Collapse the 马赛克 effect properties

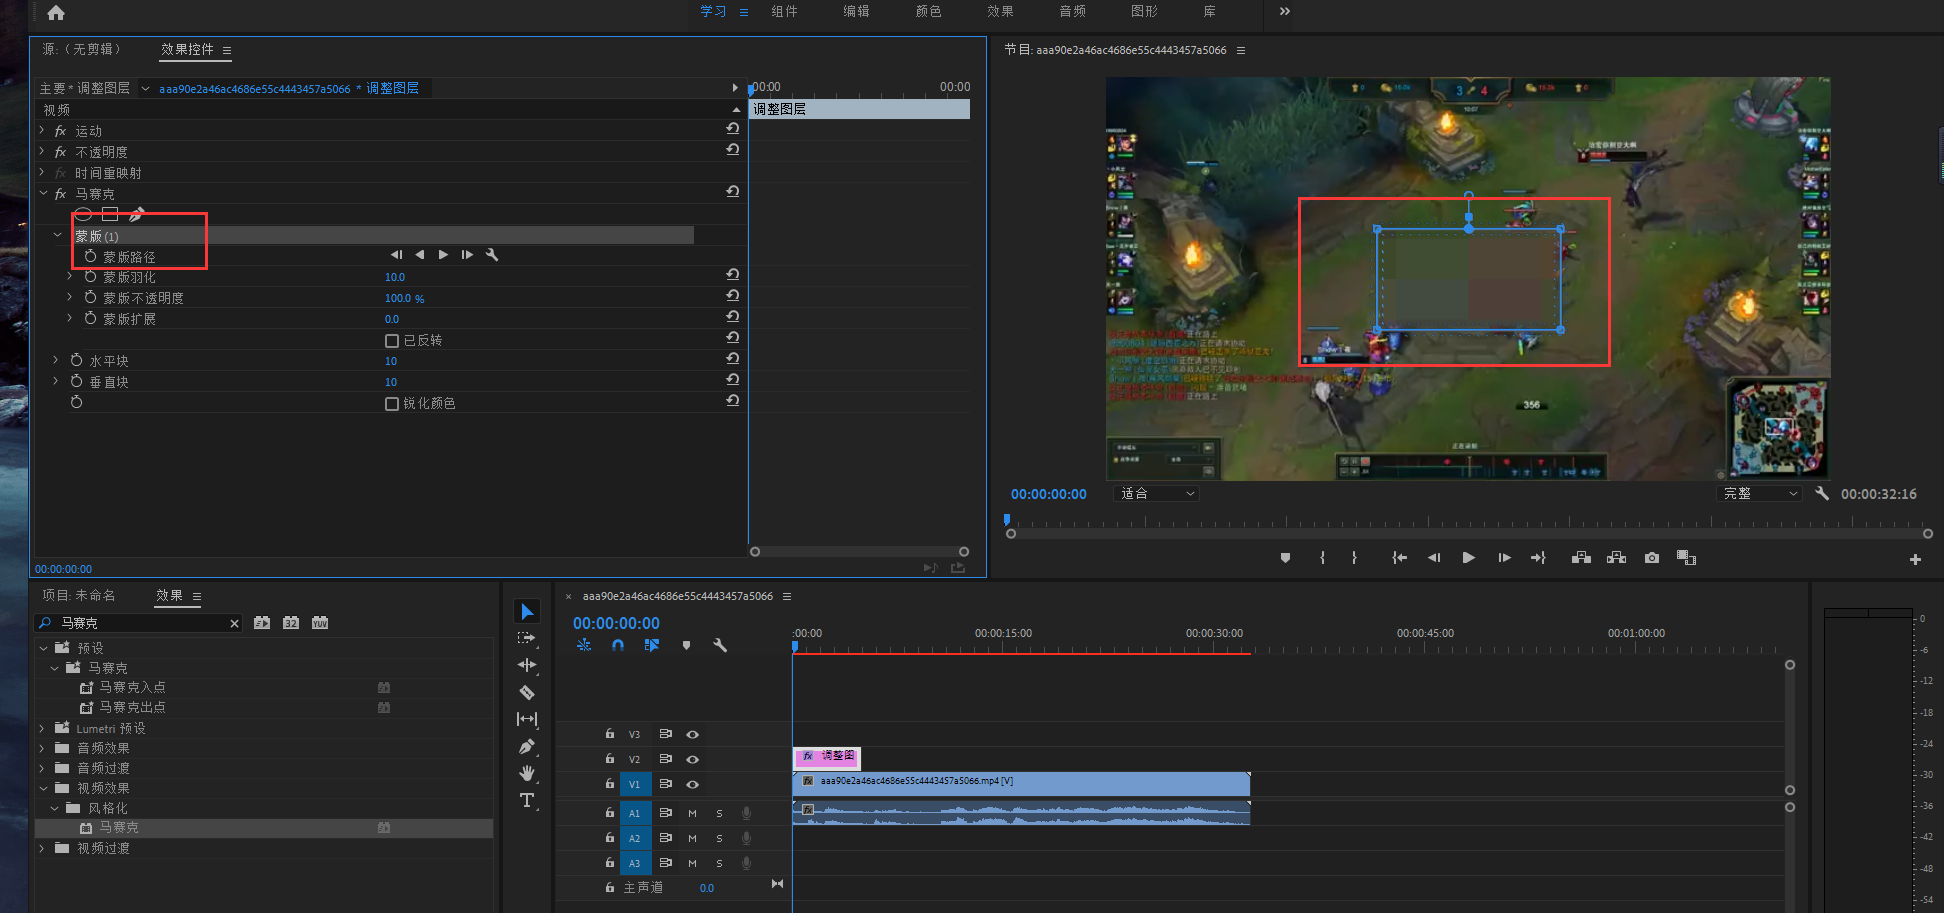[x=43, y=193]
